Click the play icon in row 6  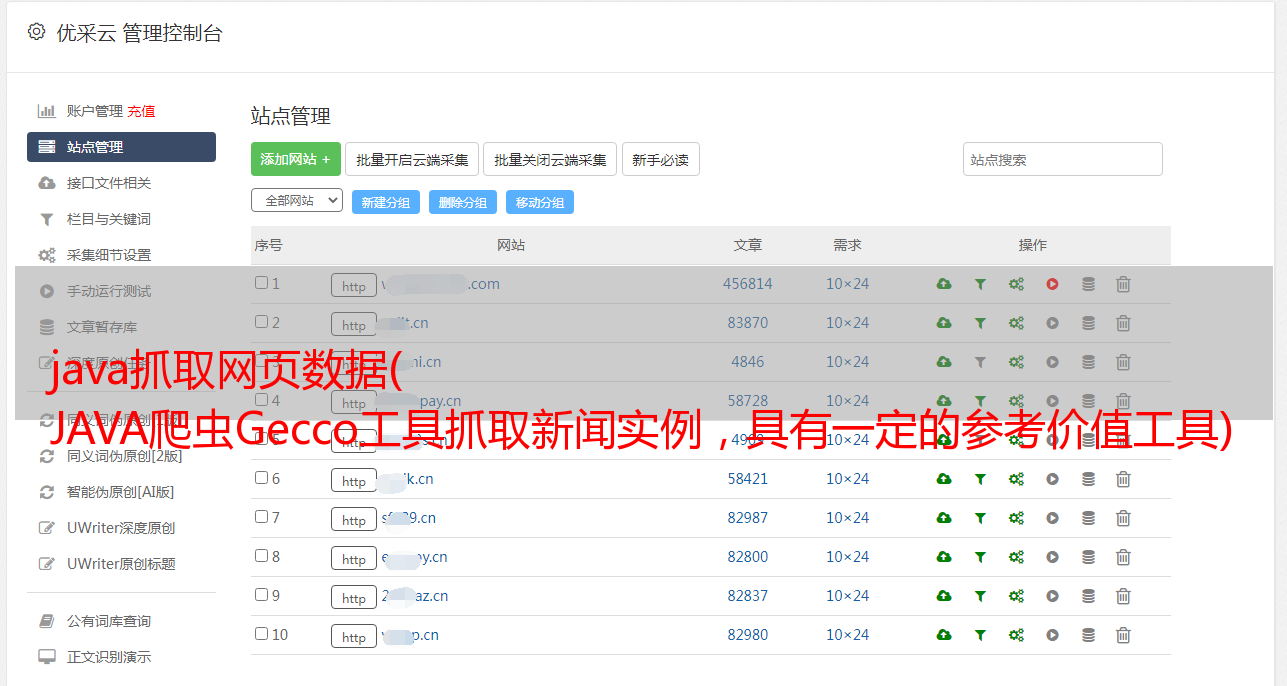[x=1052, y=479]
